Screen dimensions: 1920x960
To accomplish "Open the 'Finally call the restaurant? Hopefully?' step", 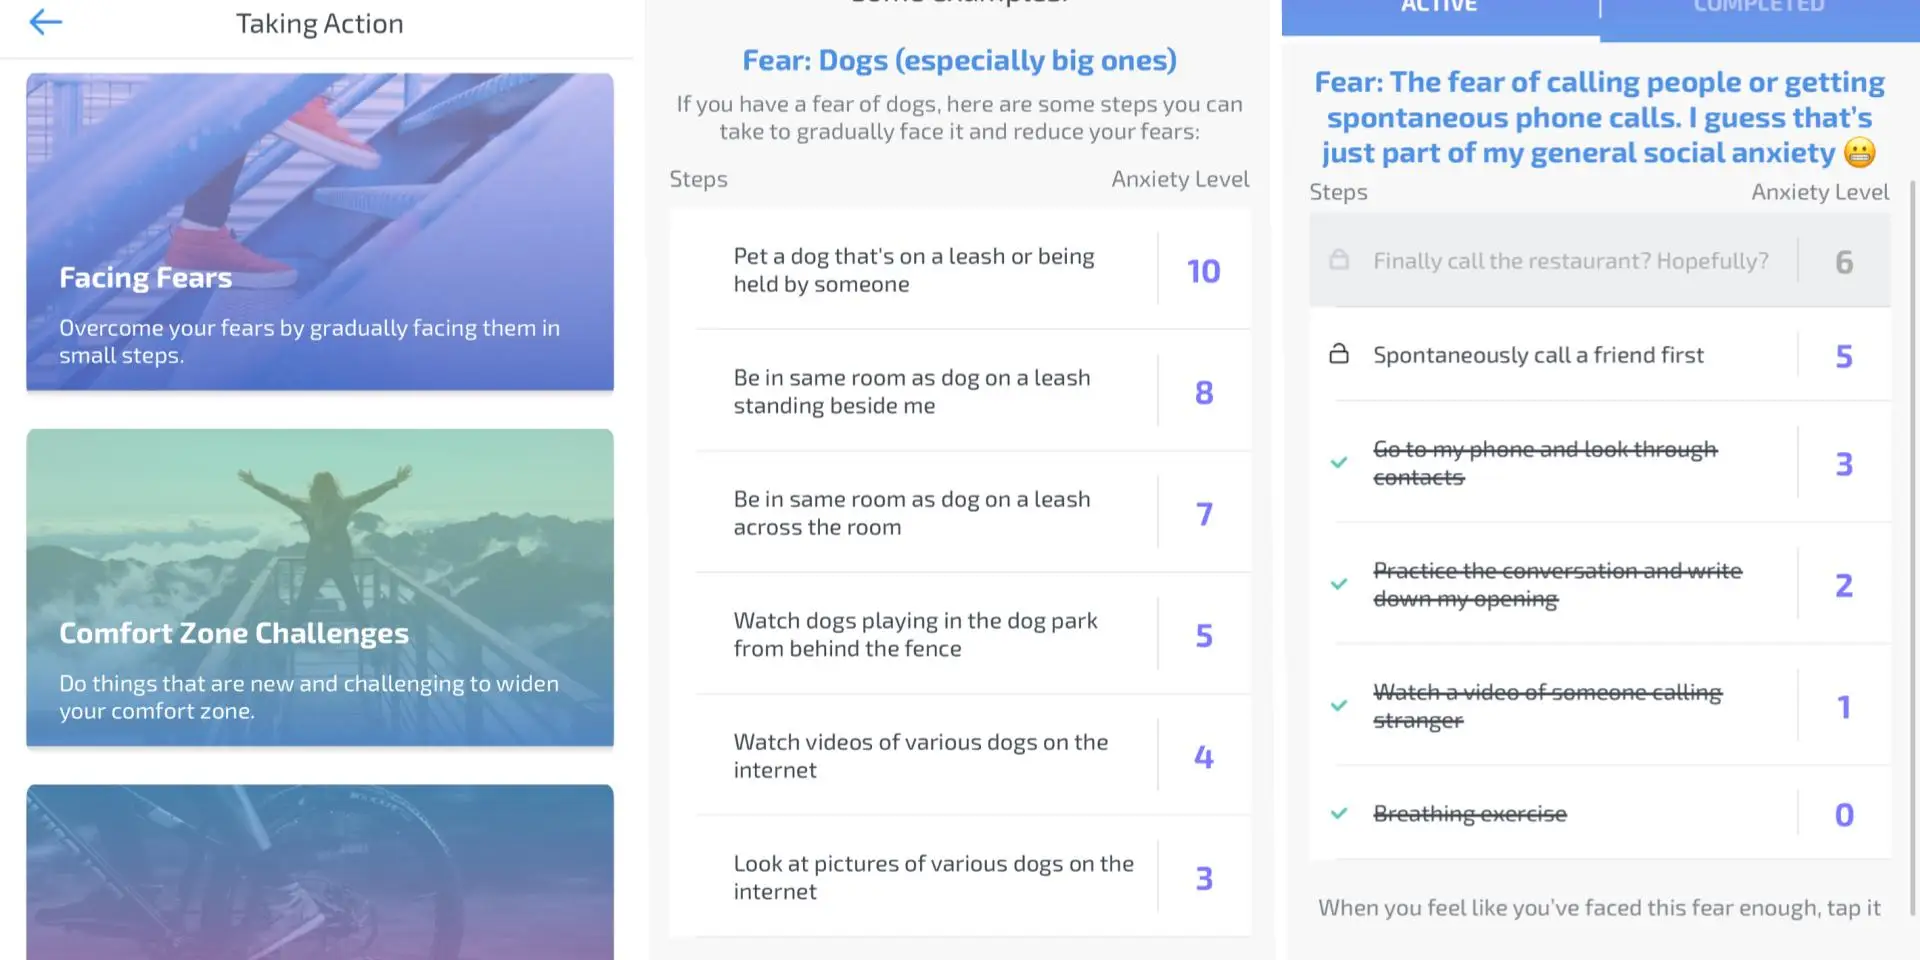I will [x=1600, y=260].
